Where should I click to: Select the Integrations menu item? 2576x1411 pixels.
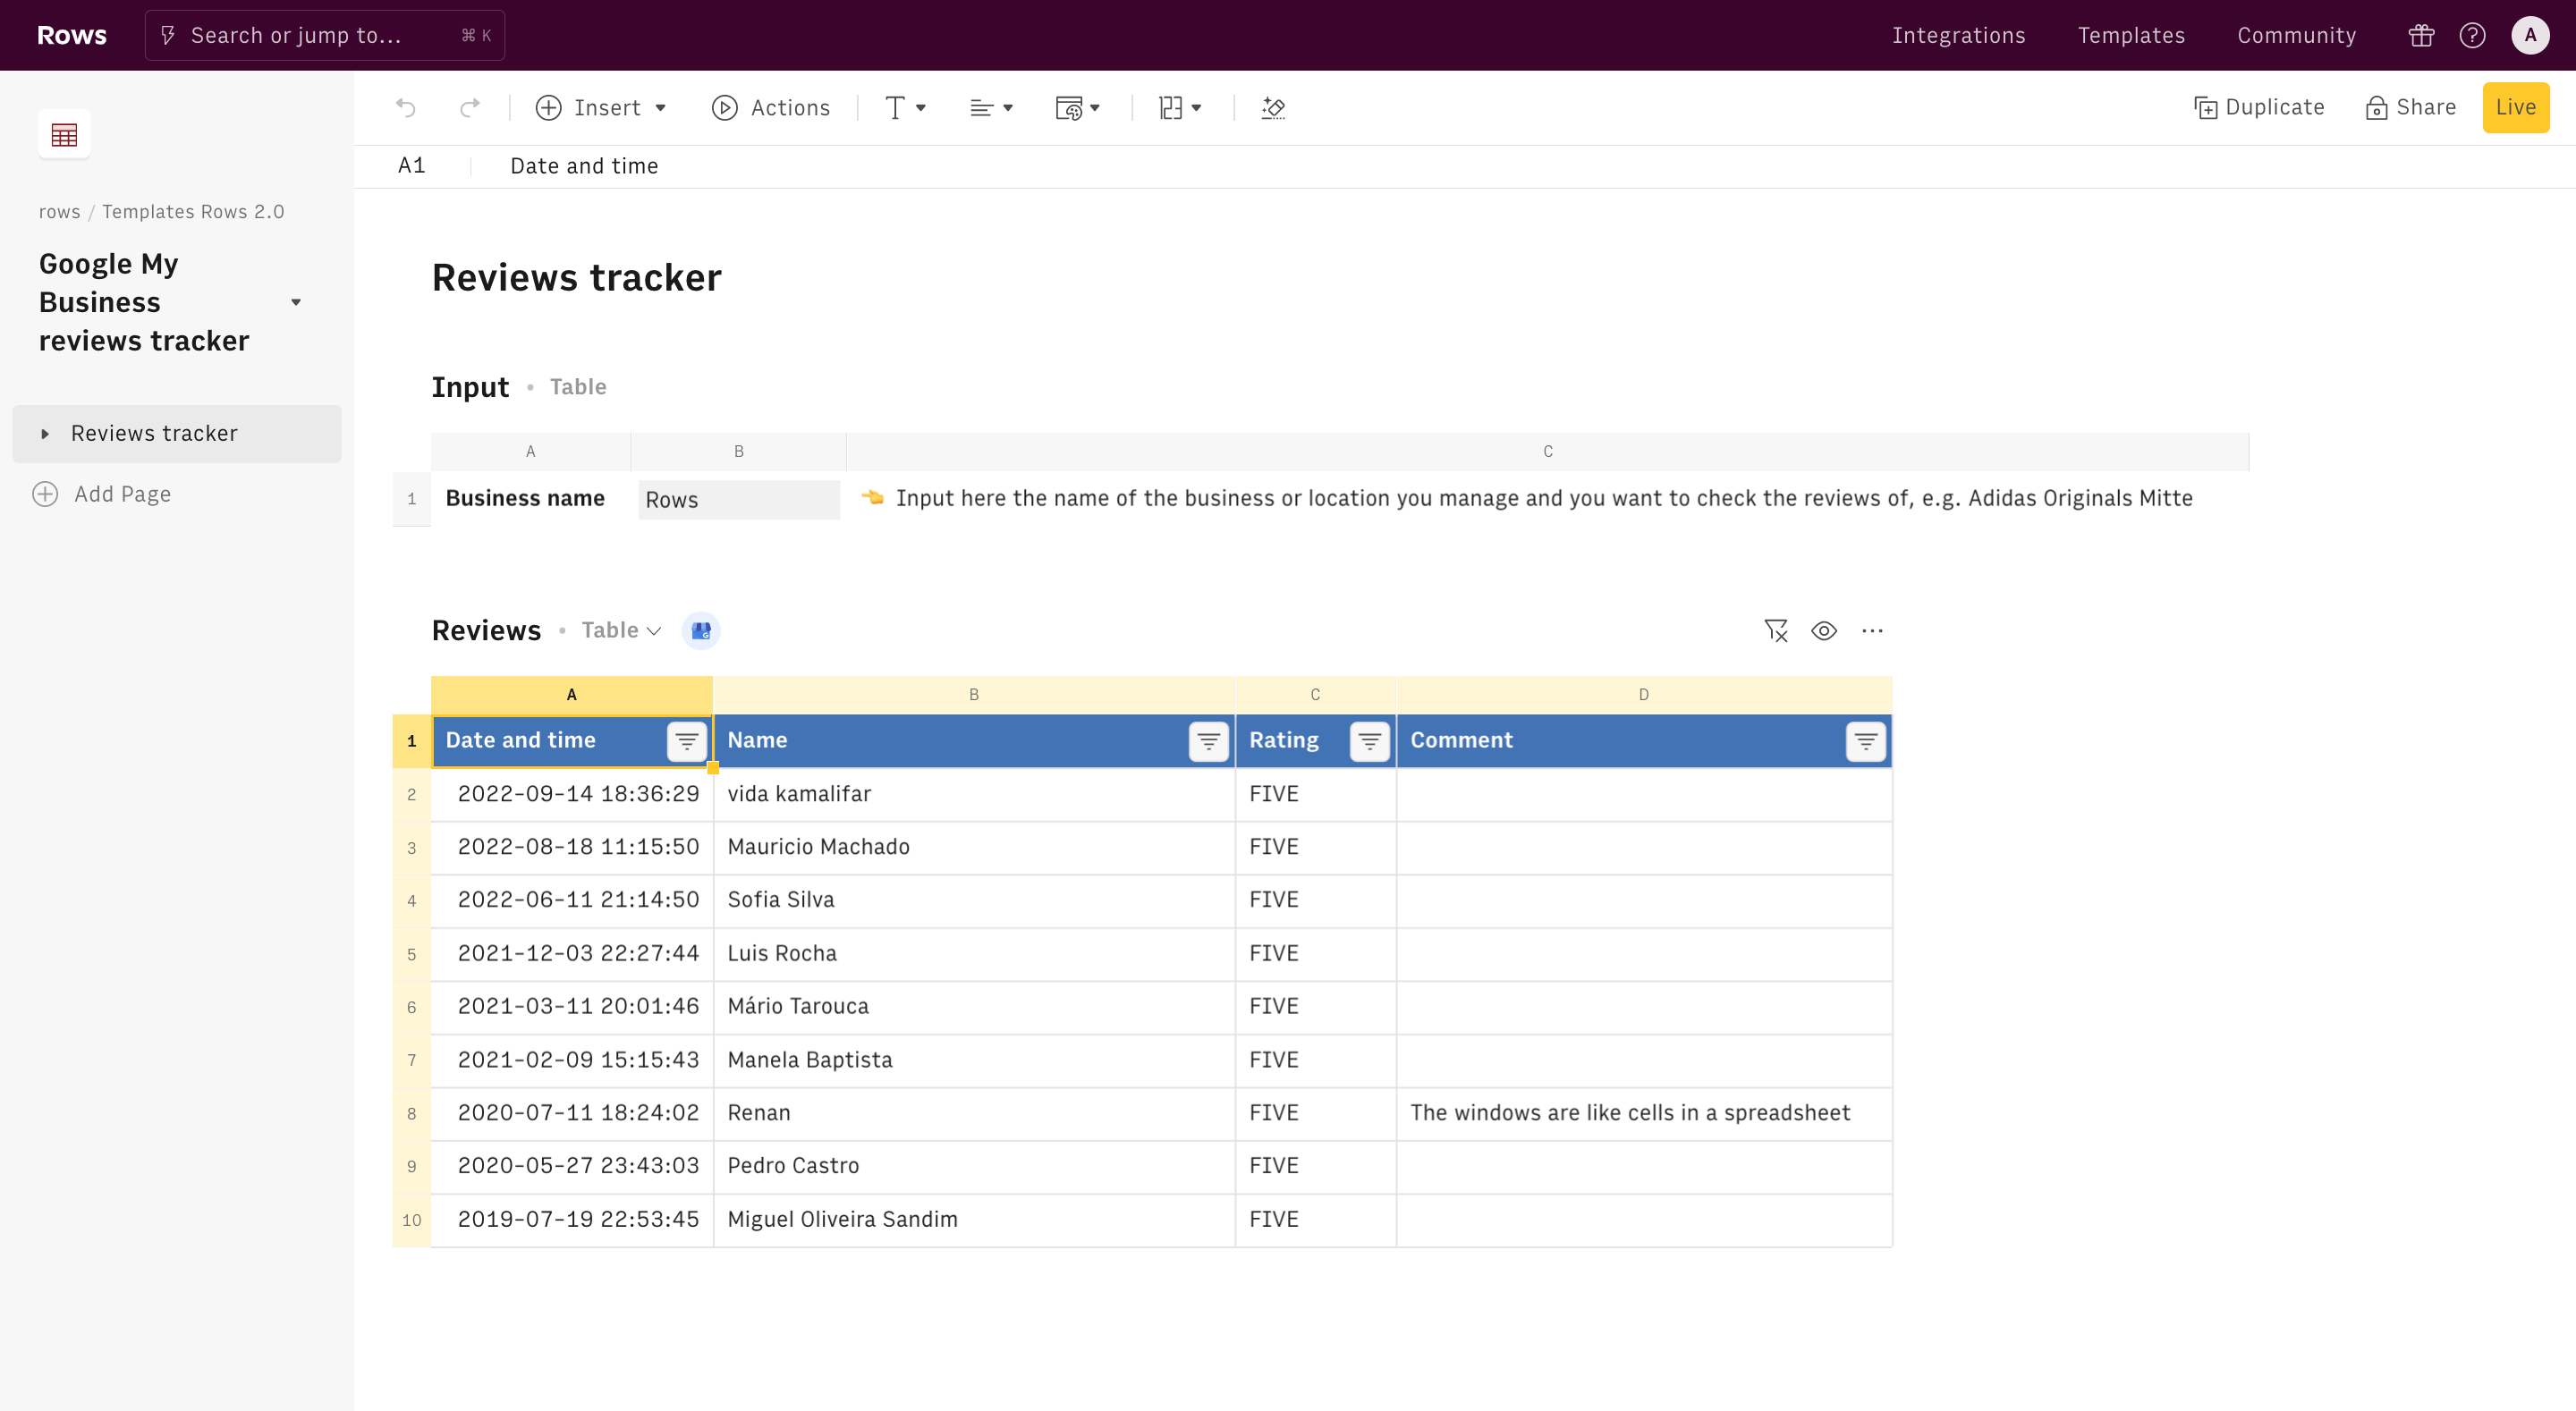tap(1959, 35)
